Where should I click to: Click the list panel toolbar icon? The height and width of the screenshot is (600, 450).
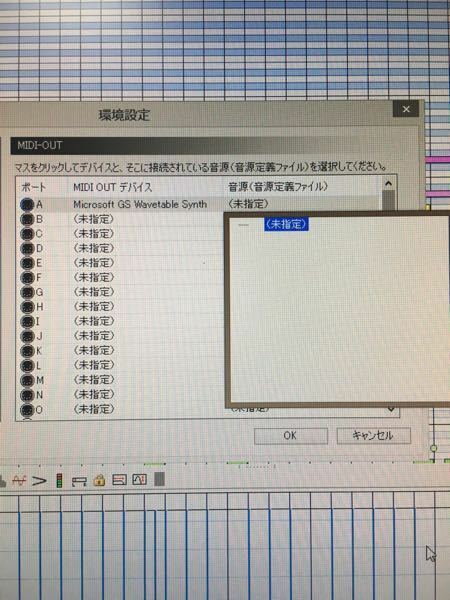coord(119,480)
